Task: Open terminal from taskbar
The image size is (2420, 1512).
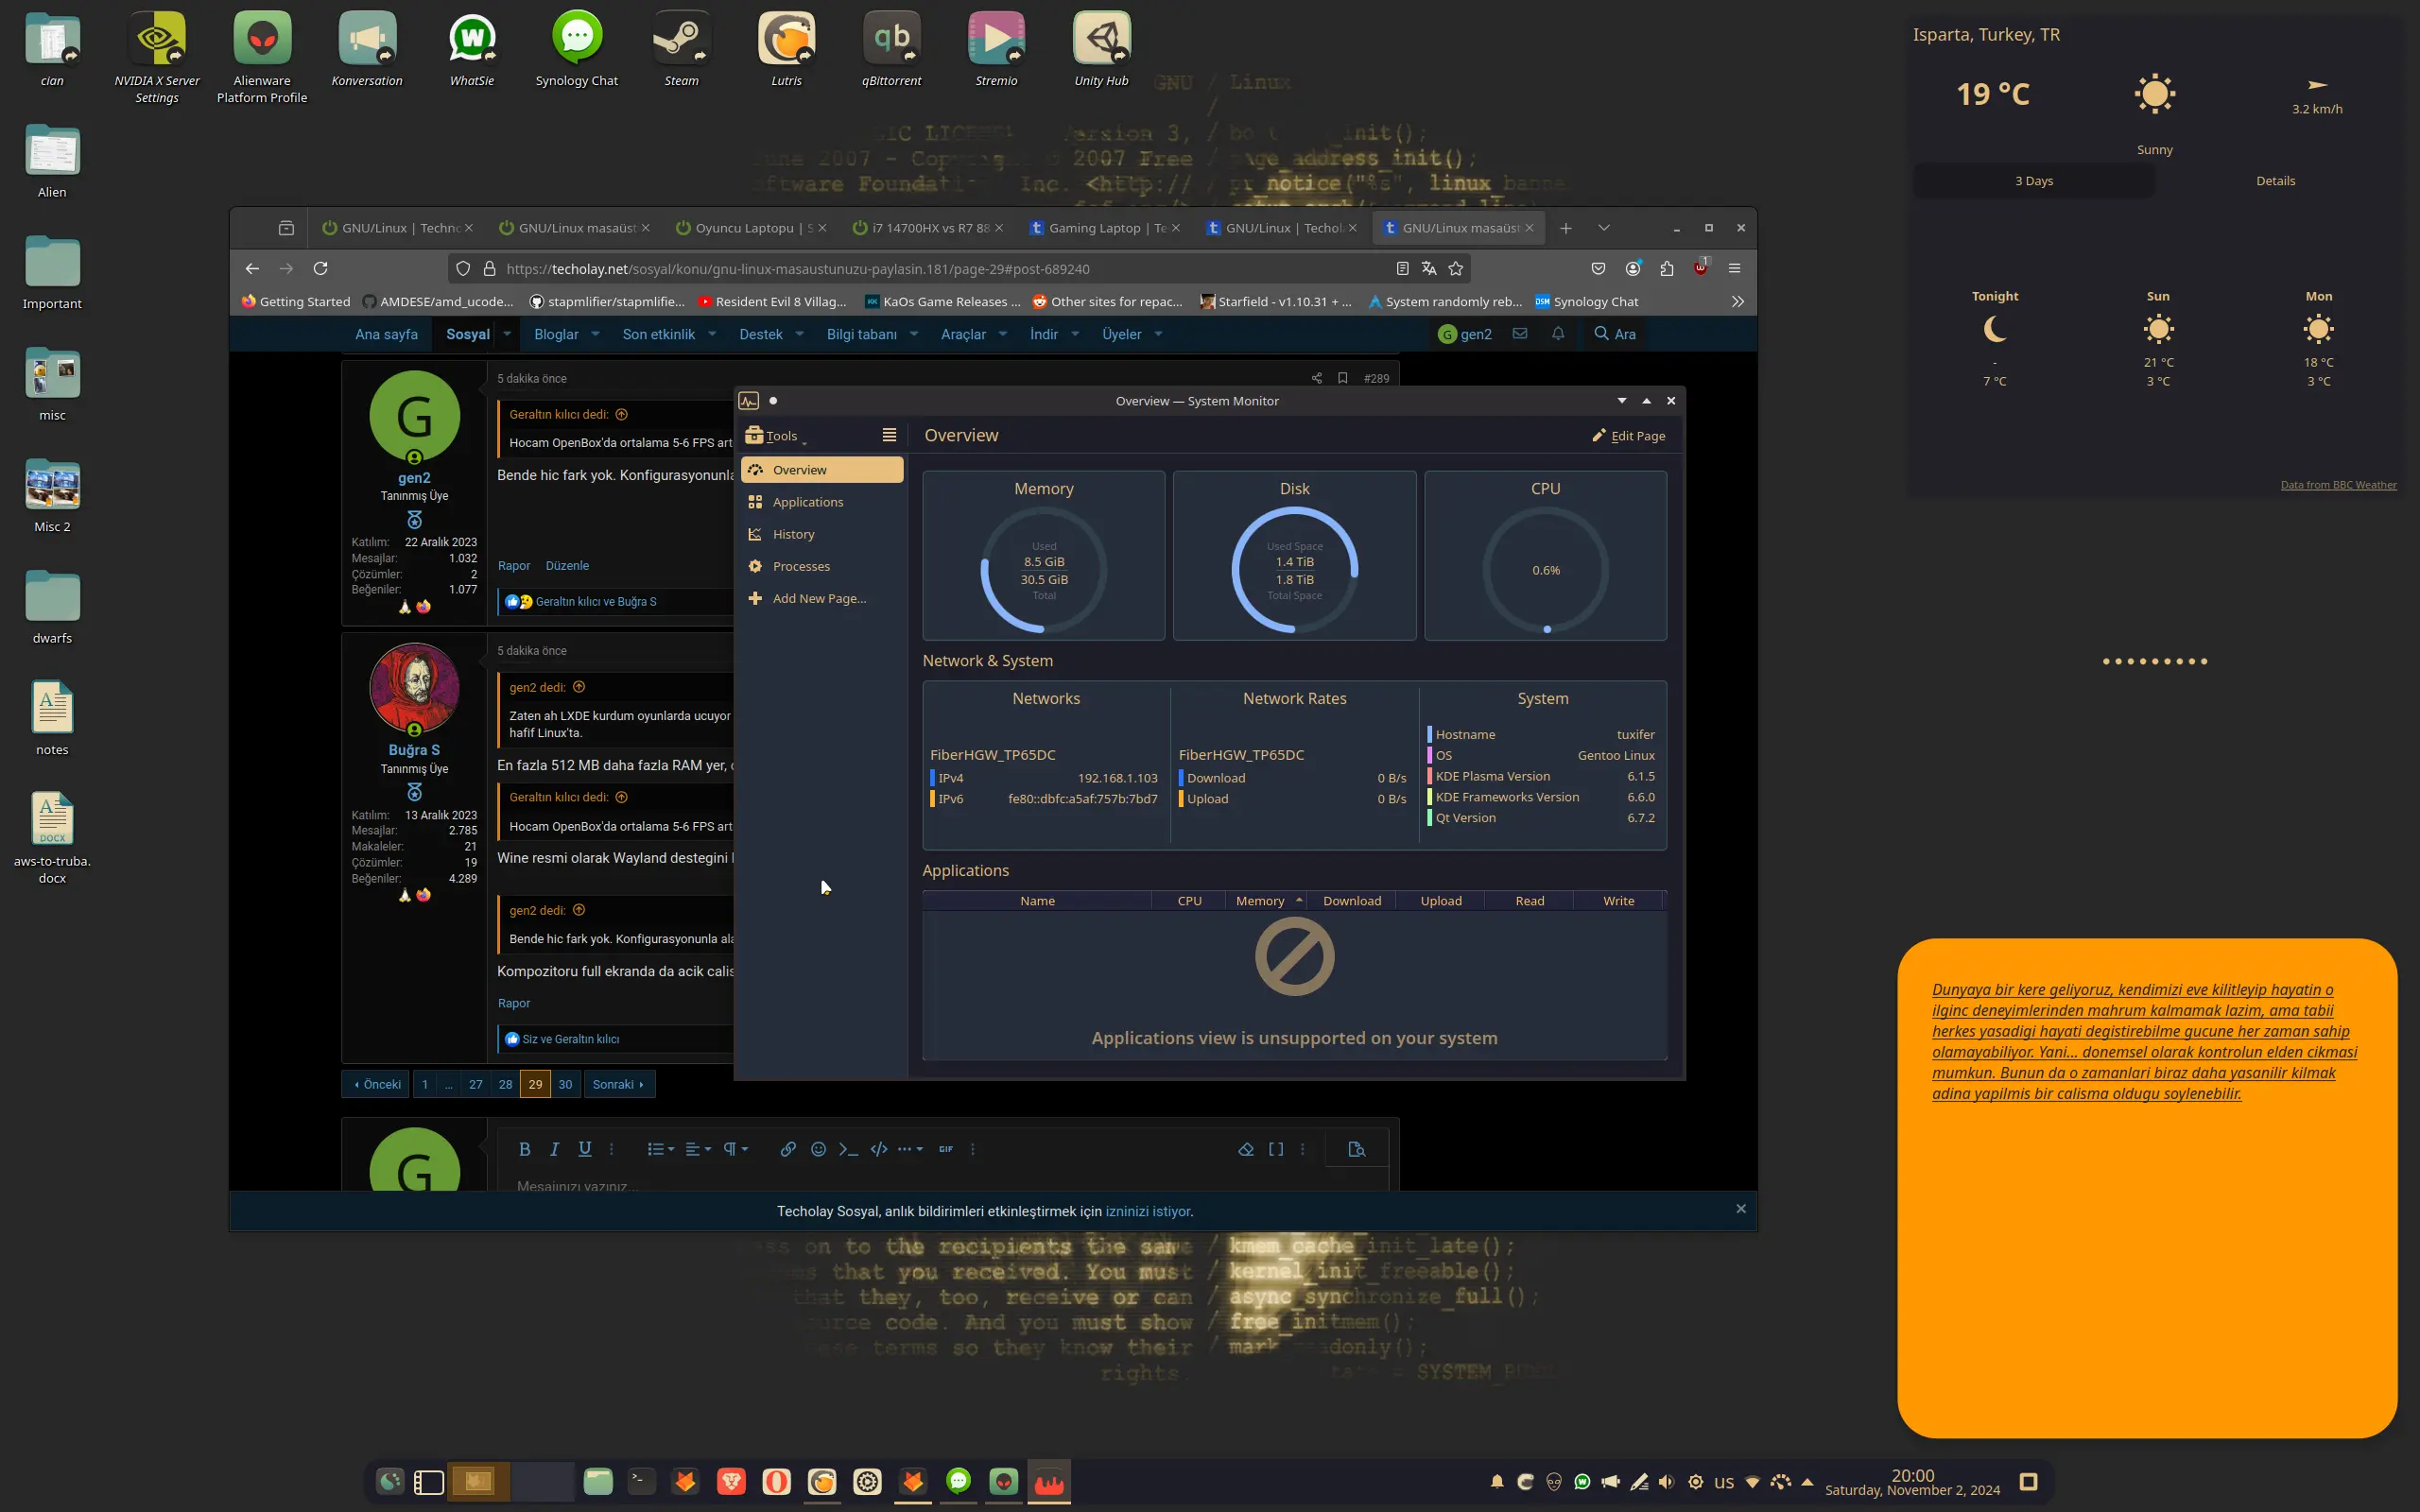Action: (642, 1482)
